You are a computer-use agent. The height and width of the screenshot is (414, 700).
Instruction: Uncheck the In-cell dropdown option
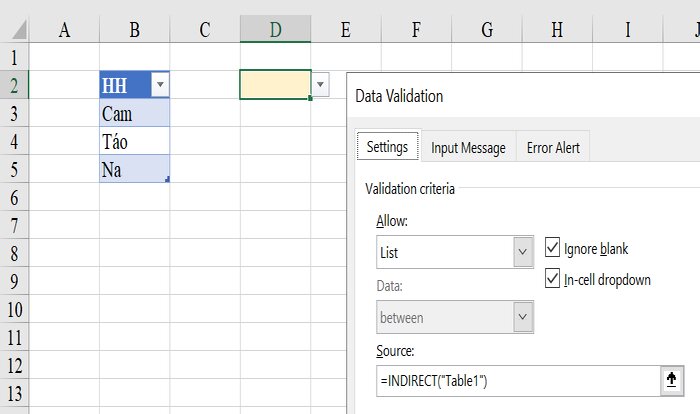[552, 279]
